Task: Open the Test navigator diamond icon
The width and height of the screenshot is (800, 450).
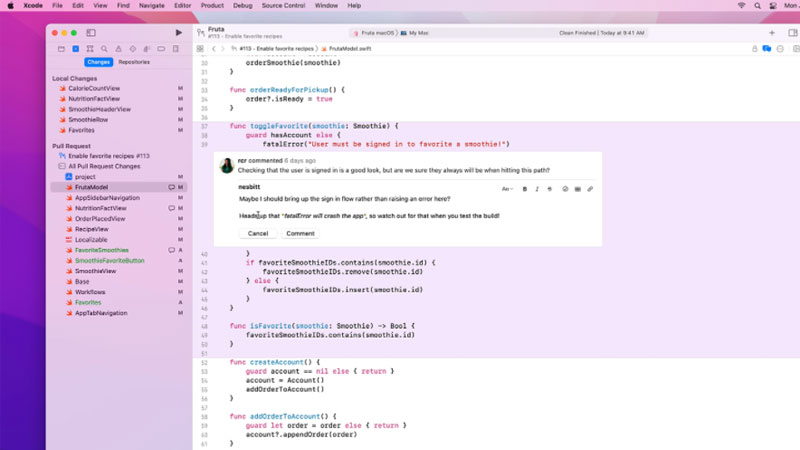Action: pyautogui.click(x=133, y=49)
